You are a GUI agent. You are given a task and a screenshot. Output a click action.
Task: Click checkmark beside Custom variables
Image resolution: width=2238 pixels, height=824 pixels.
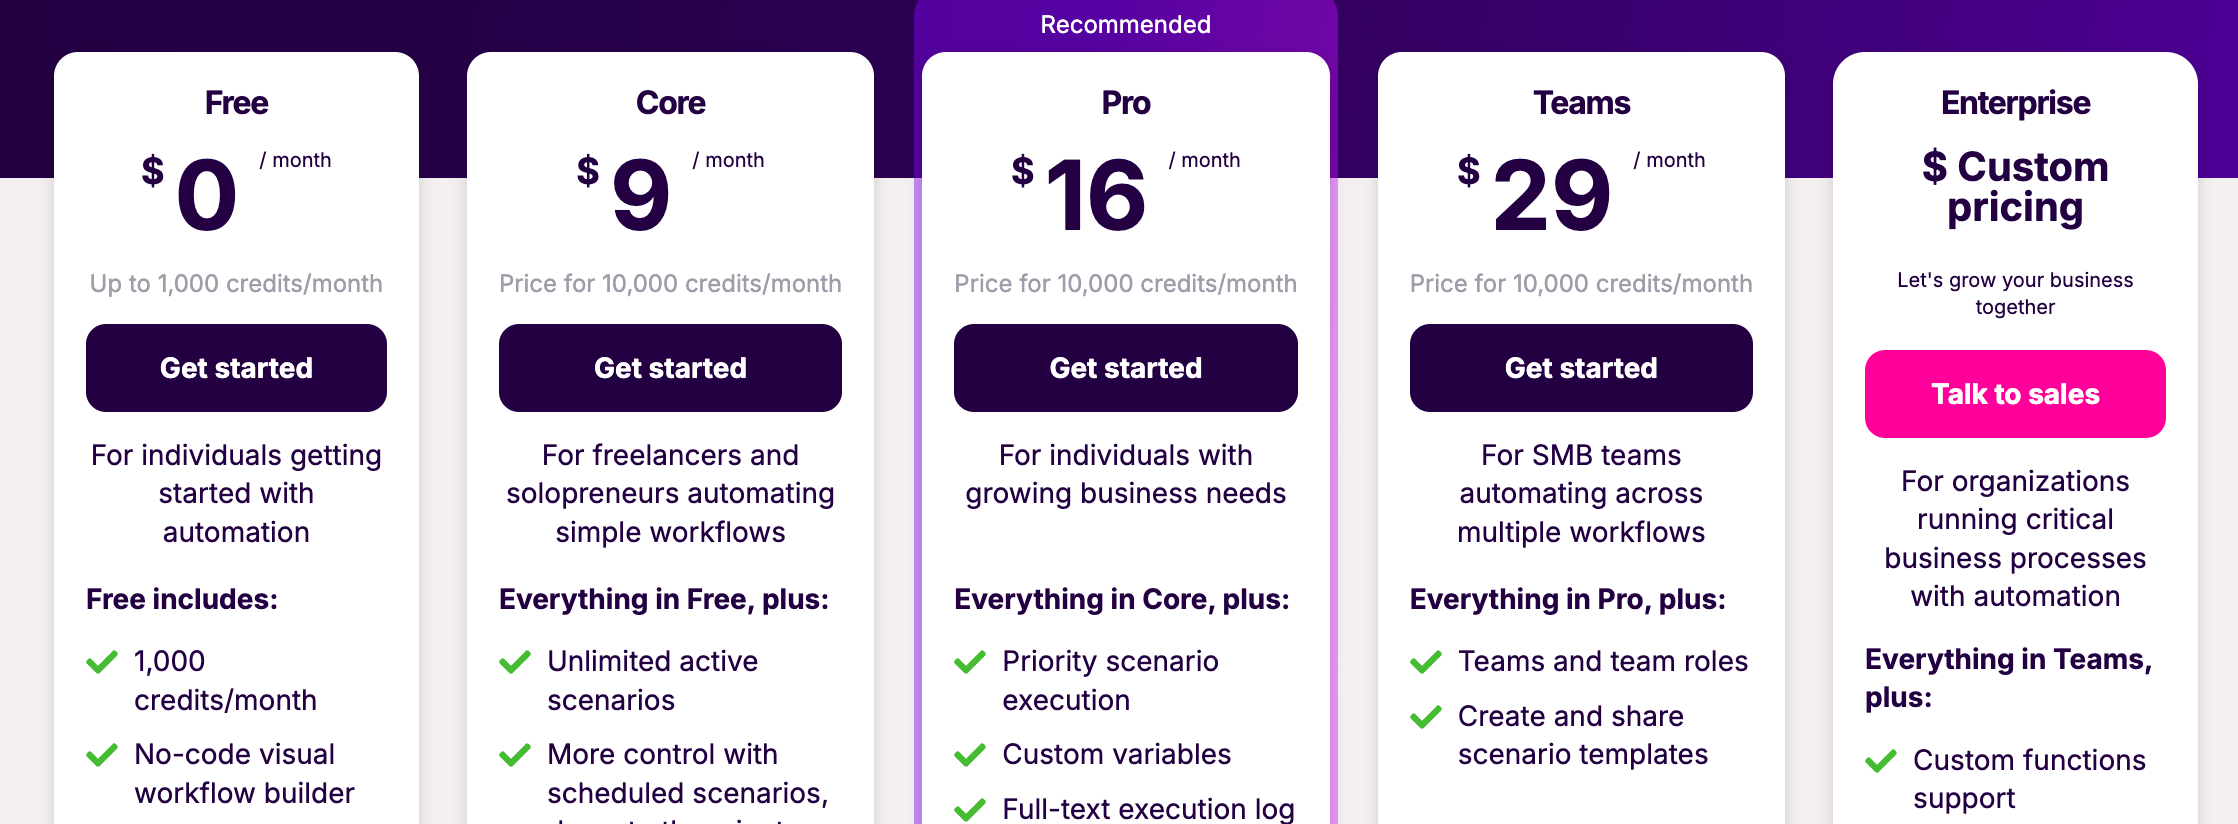pos(970,755)
